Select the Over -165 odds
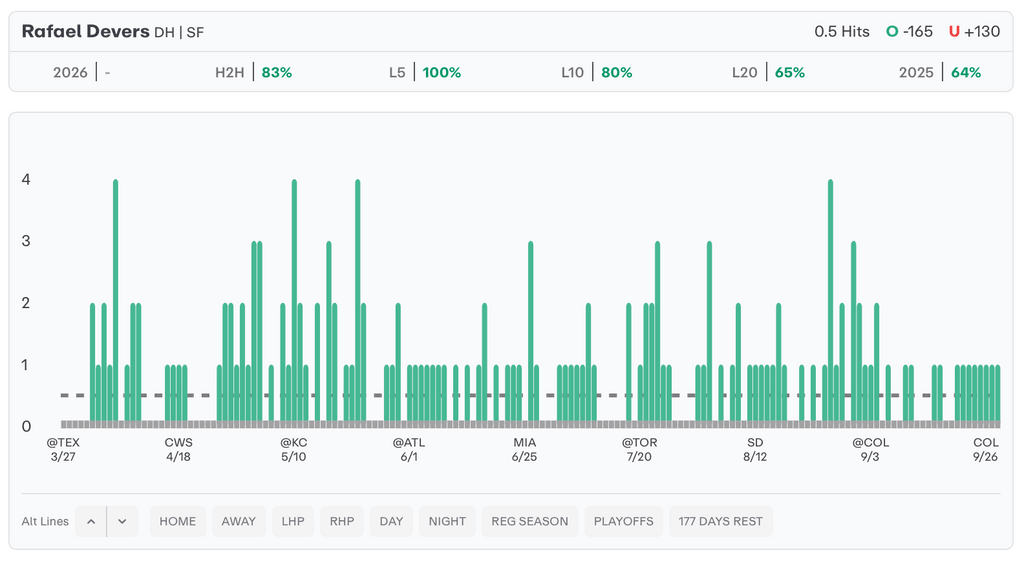 (x=909, y=31)
